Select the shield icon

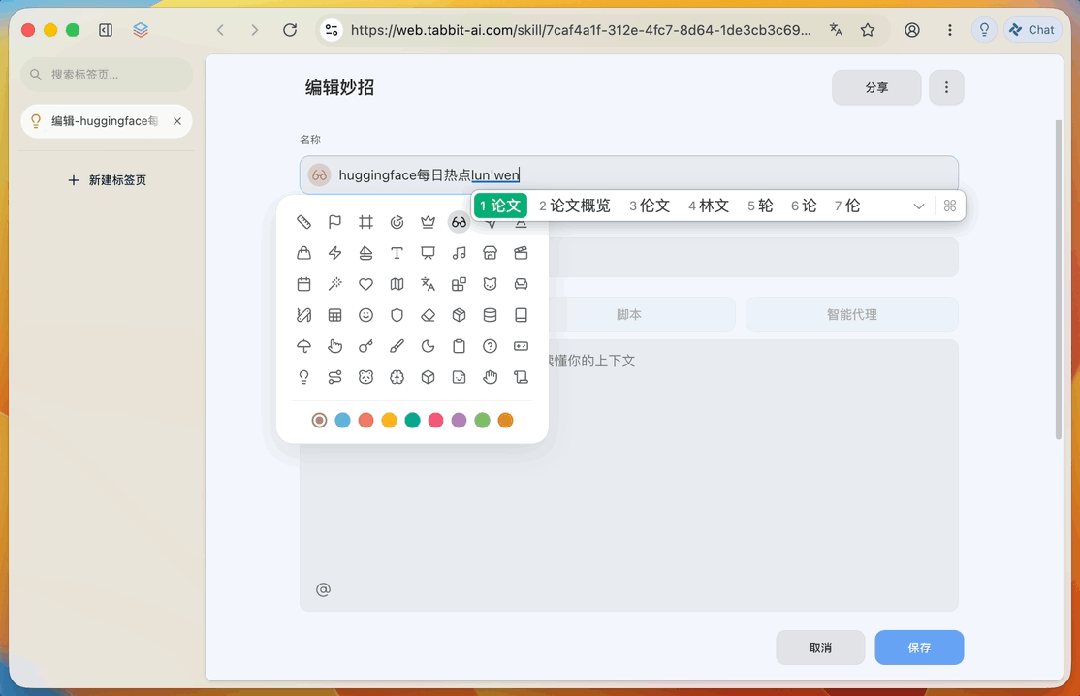(397, 315)
